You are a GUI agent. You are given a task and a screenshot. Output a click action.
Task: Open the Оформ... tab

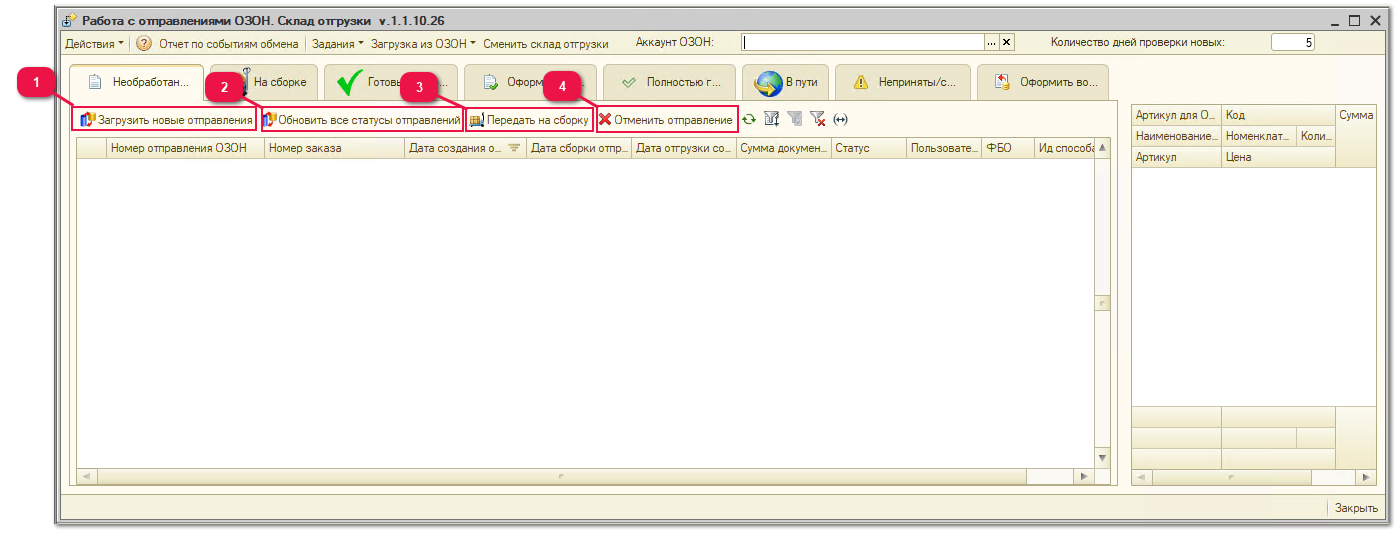point(531,83)
